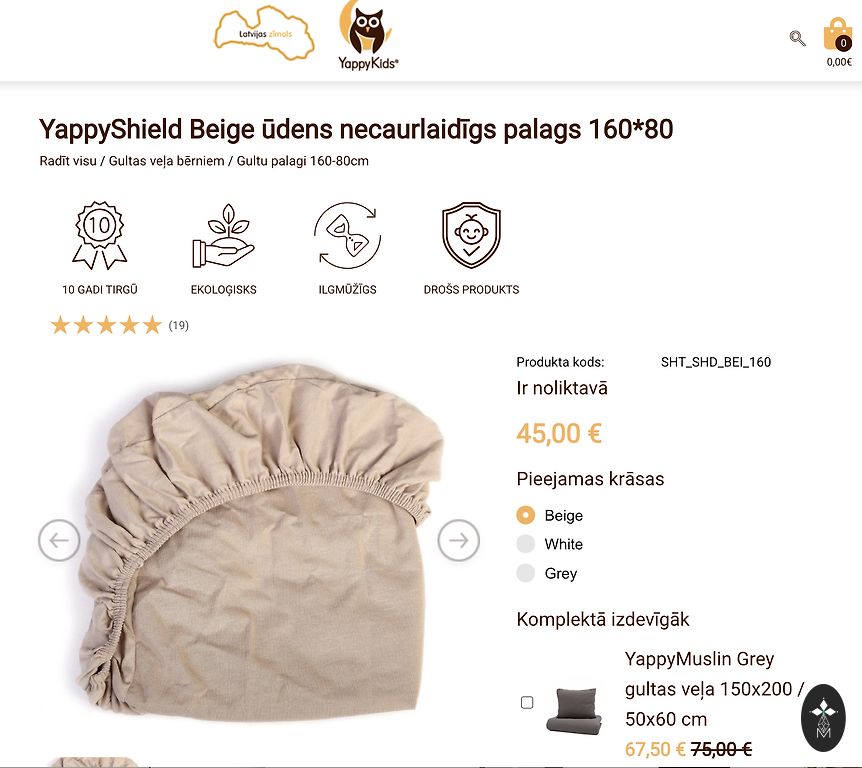The width and height of the screenshot is (862, 768).
Task: Click the Ilgmūžīgs hourglass icon
Action: pos(347,236)
